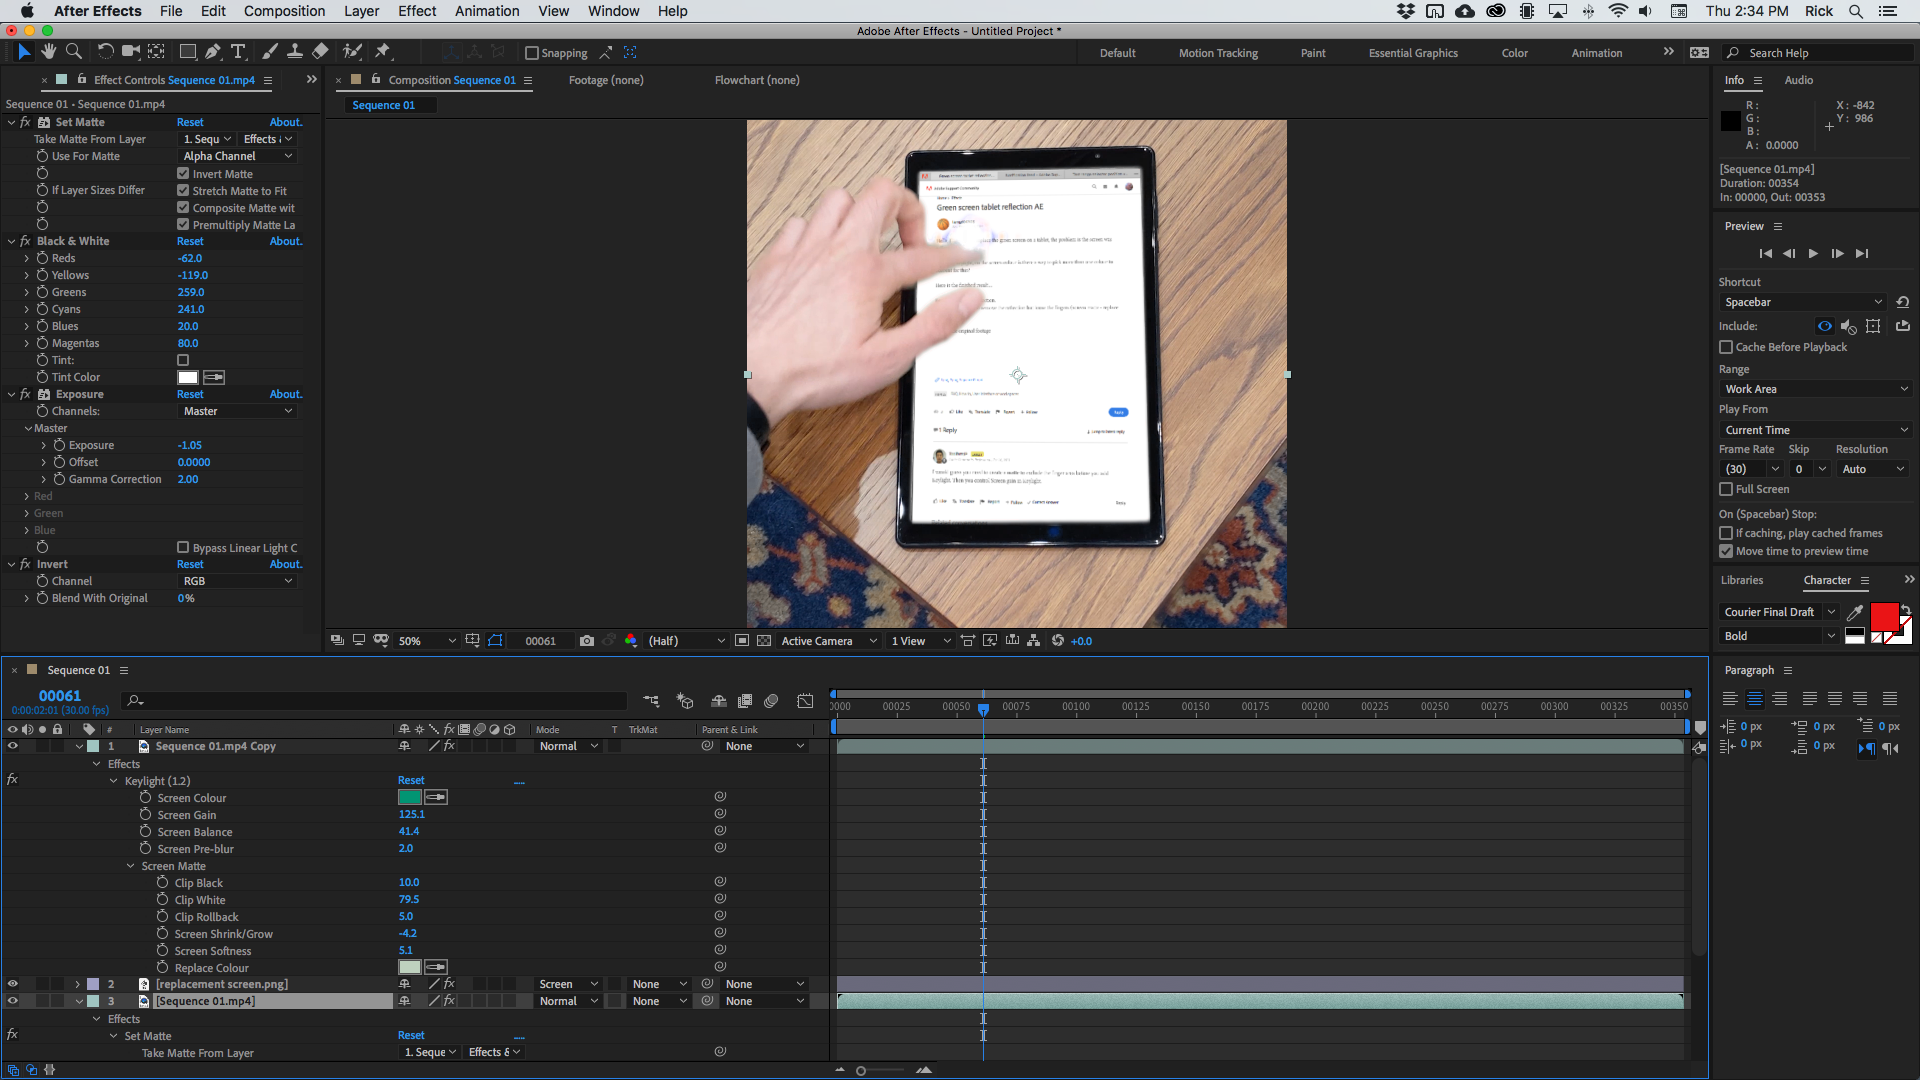Open the Composition menu in the menu bar
The image size is (1920, 1080).
pos(284,11)
